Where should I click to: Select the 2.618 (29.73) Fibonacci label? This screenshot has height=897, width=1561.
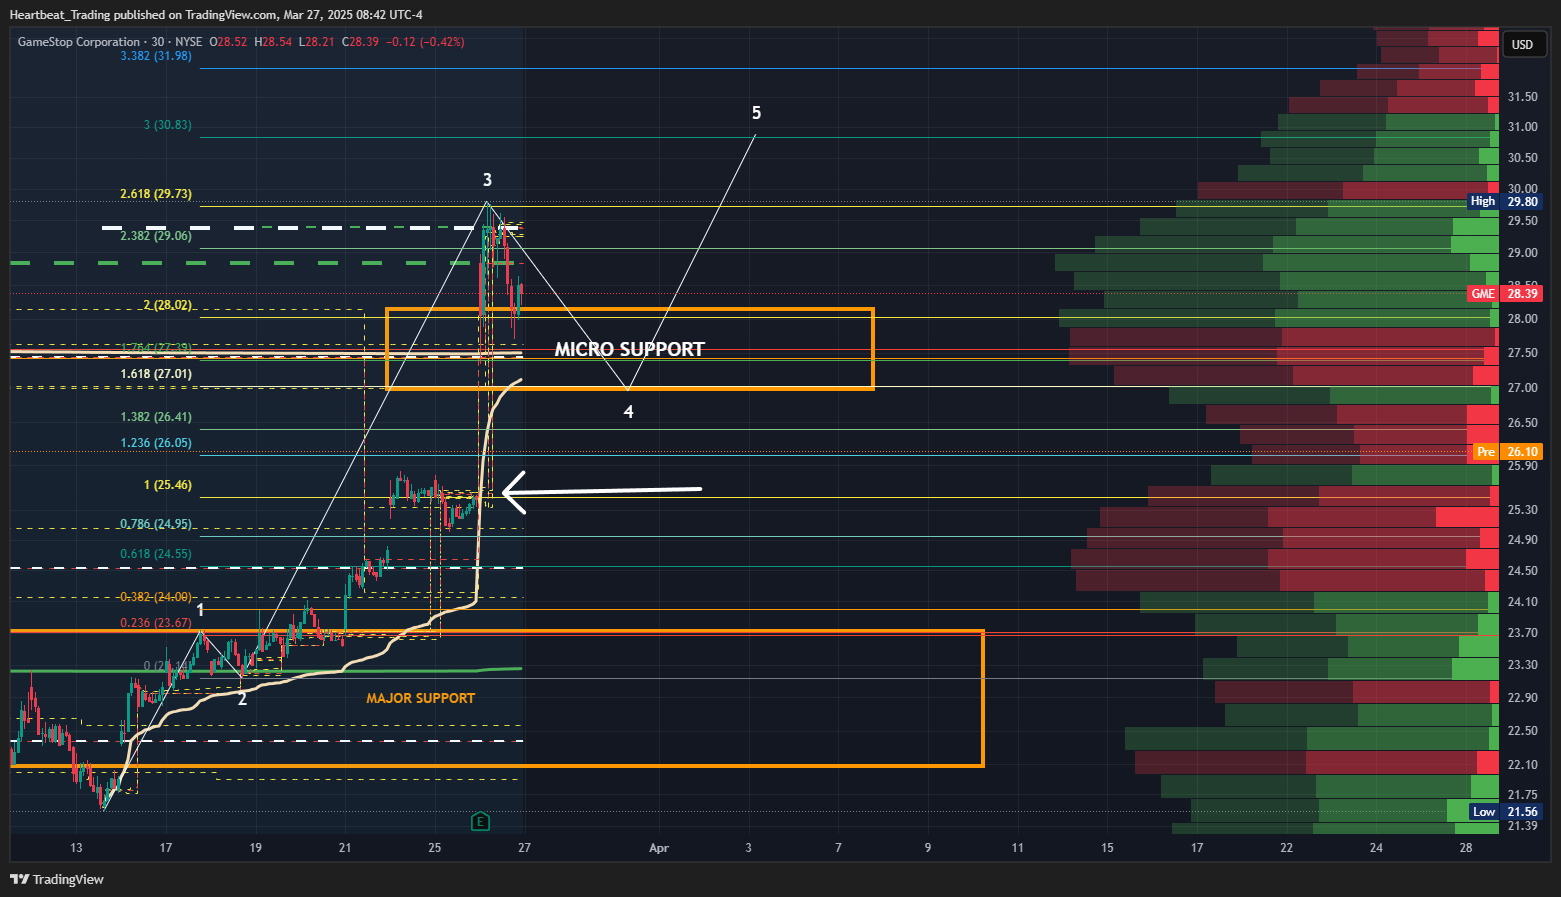(x=156, y=194)
